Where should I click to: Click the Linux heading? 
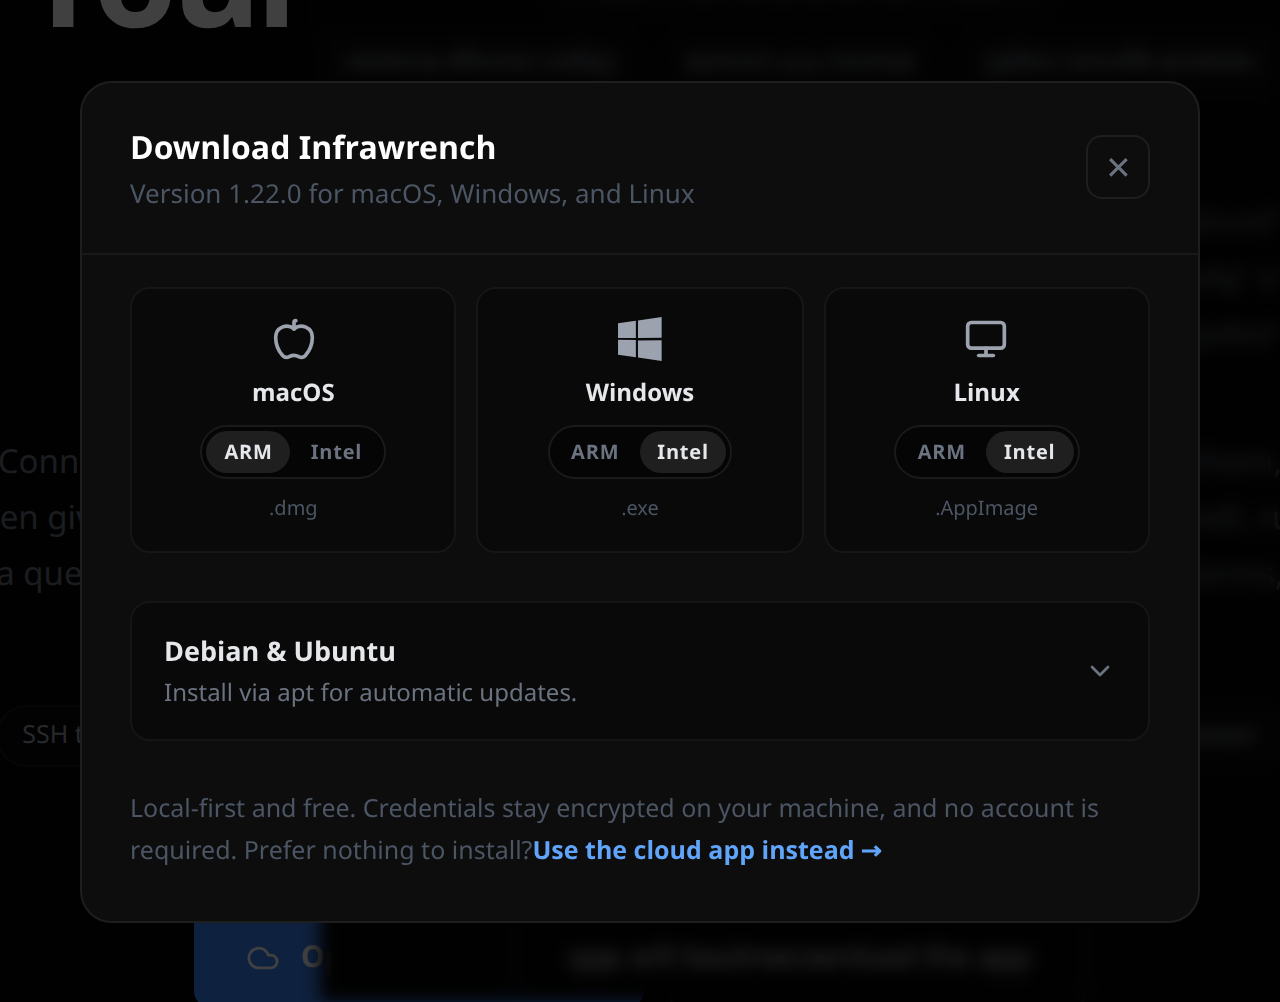click(987, 392)
